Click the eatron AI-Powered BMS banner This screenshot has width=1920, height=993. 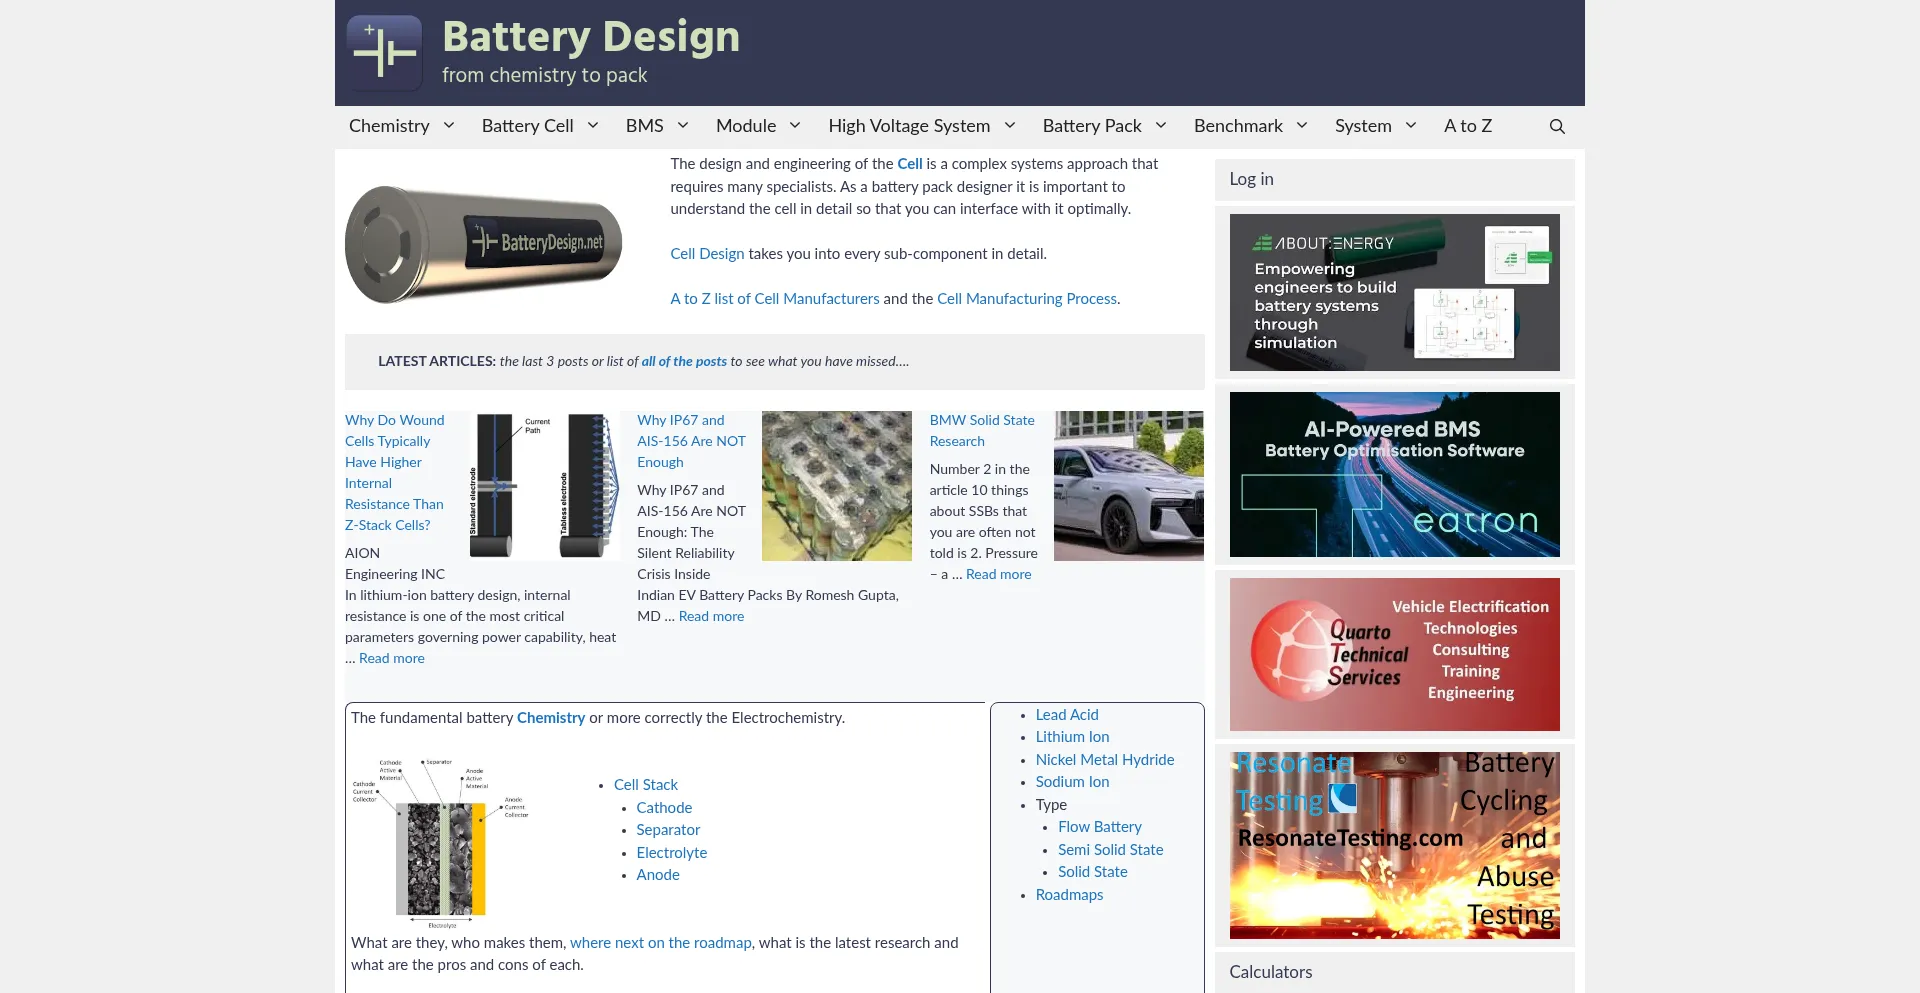pyautogui.click(x=1394, y=474)
